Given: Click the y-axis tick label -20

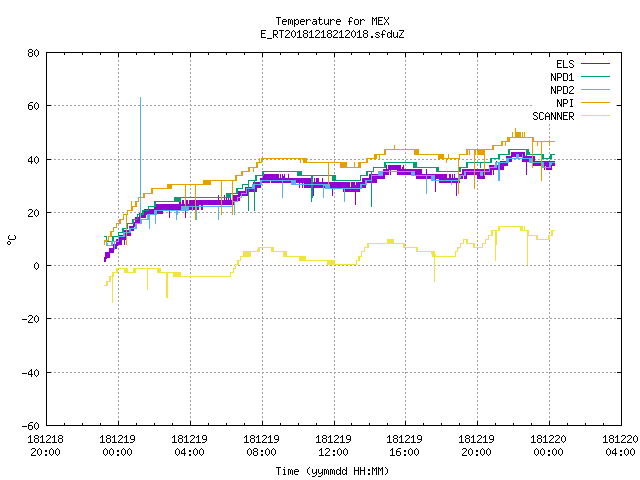Looking at the screenshot, I should pyautogui.click(x=31, y=319).
